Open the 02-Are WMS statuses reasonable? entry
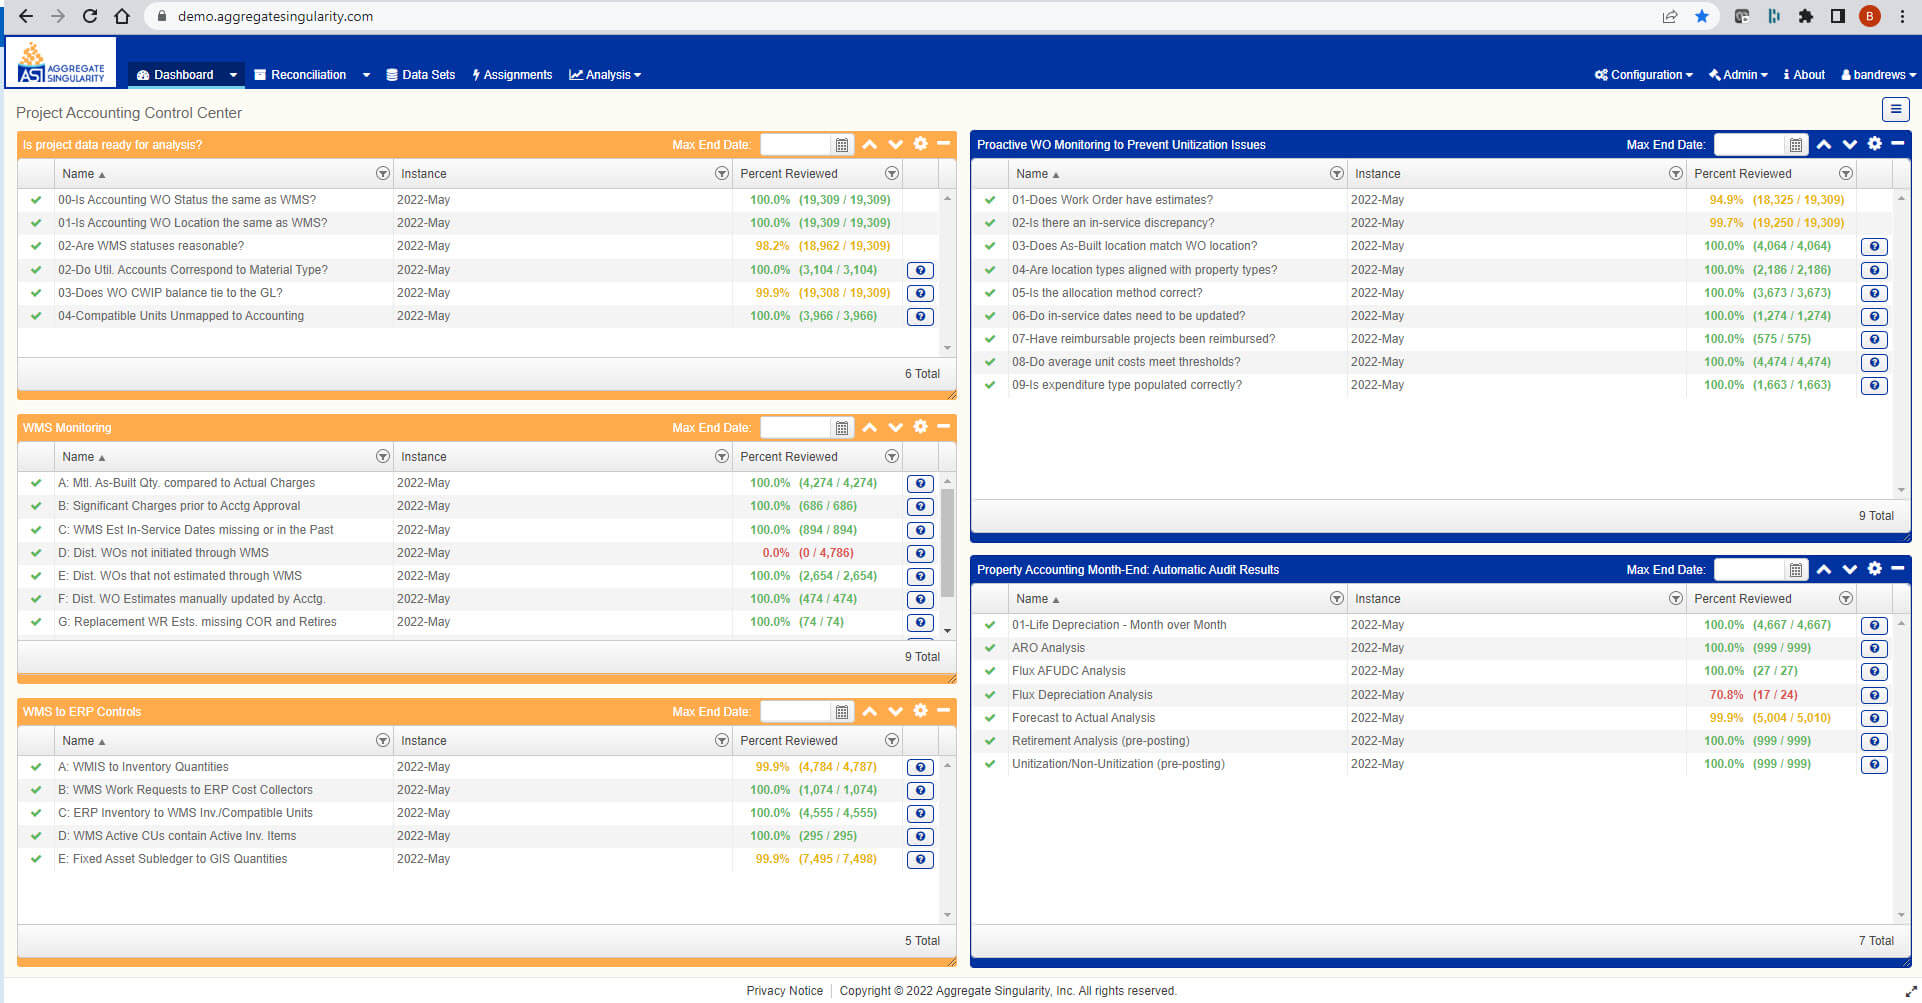The height and width of the screenshot is (1003, 1922). pyautogui.click(x=151, y=246)
